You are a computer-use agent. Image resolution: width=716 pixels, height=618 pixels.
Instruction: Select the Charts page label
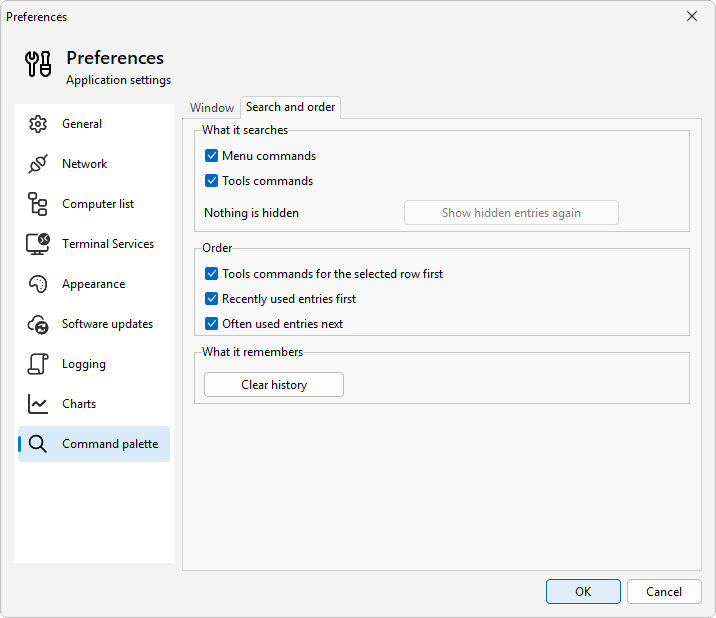pyautogui.click(x=79, y=404)
